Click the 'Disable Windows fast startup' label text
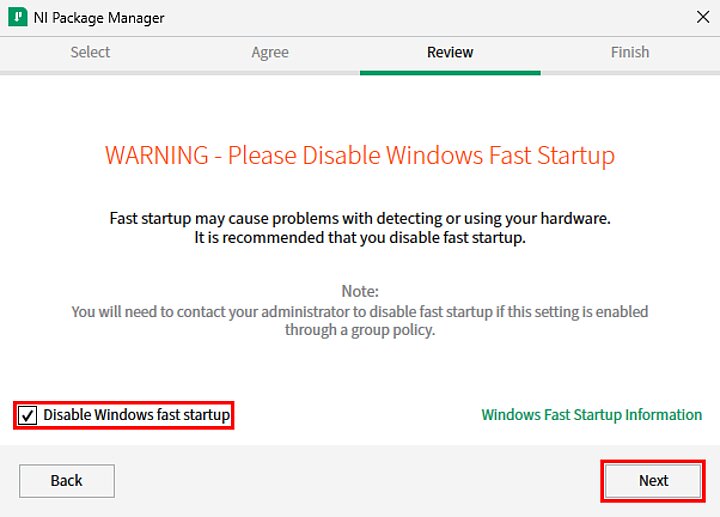The image size is (720, 517). click(x=137, y=415)
